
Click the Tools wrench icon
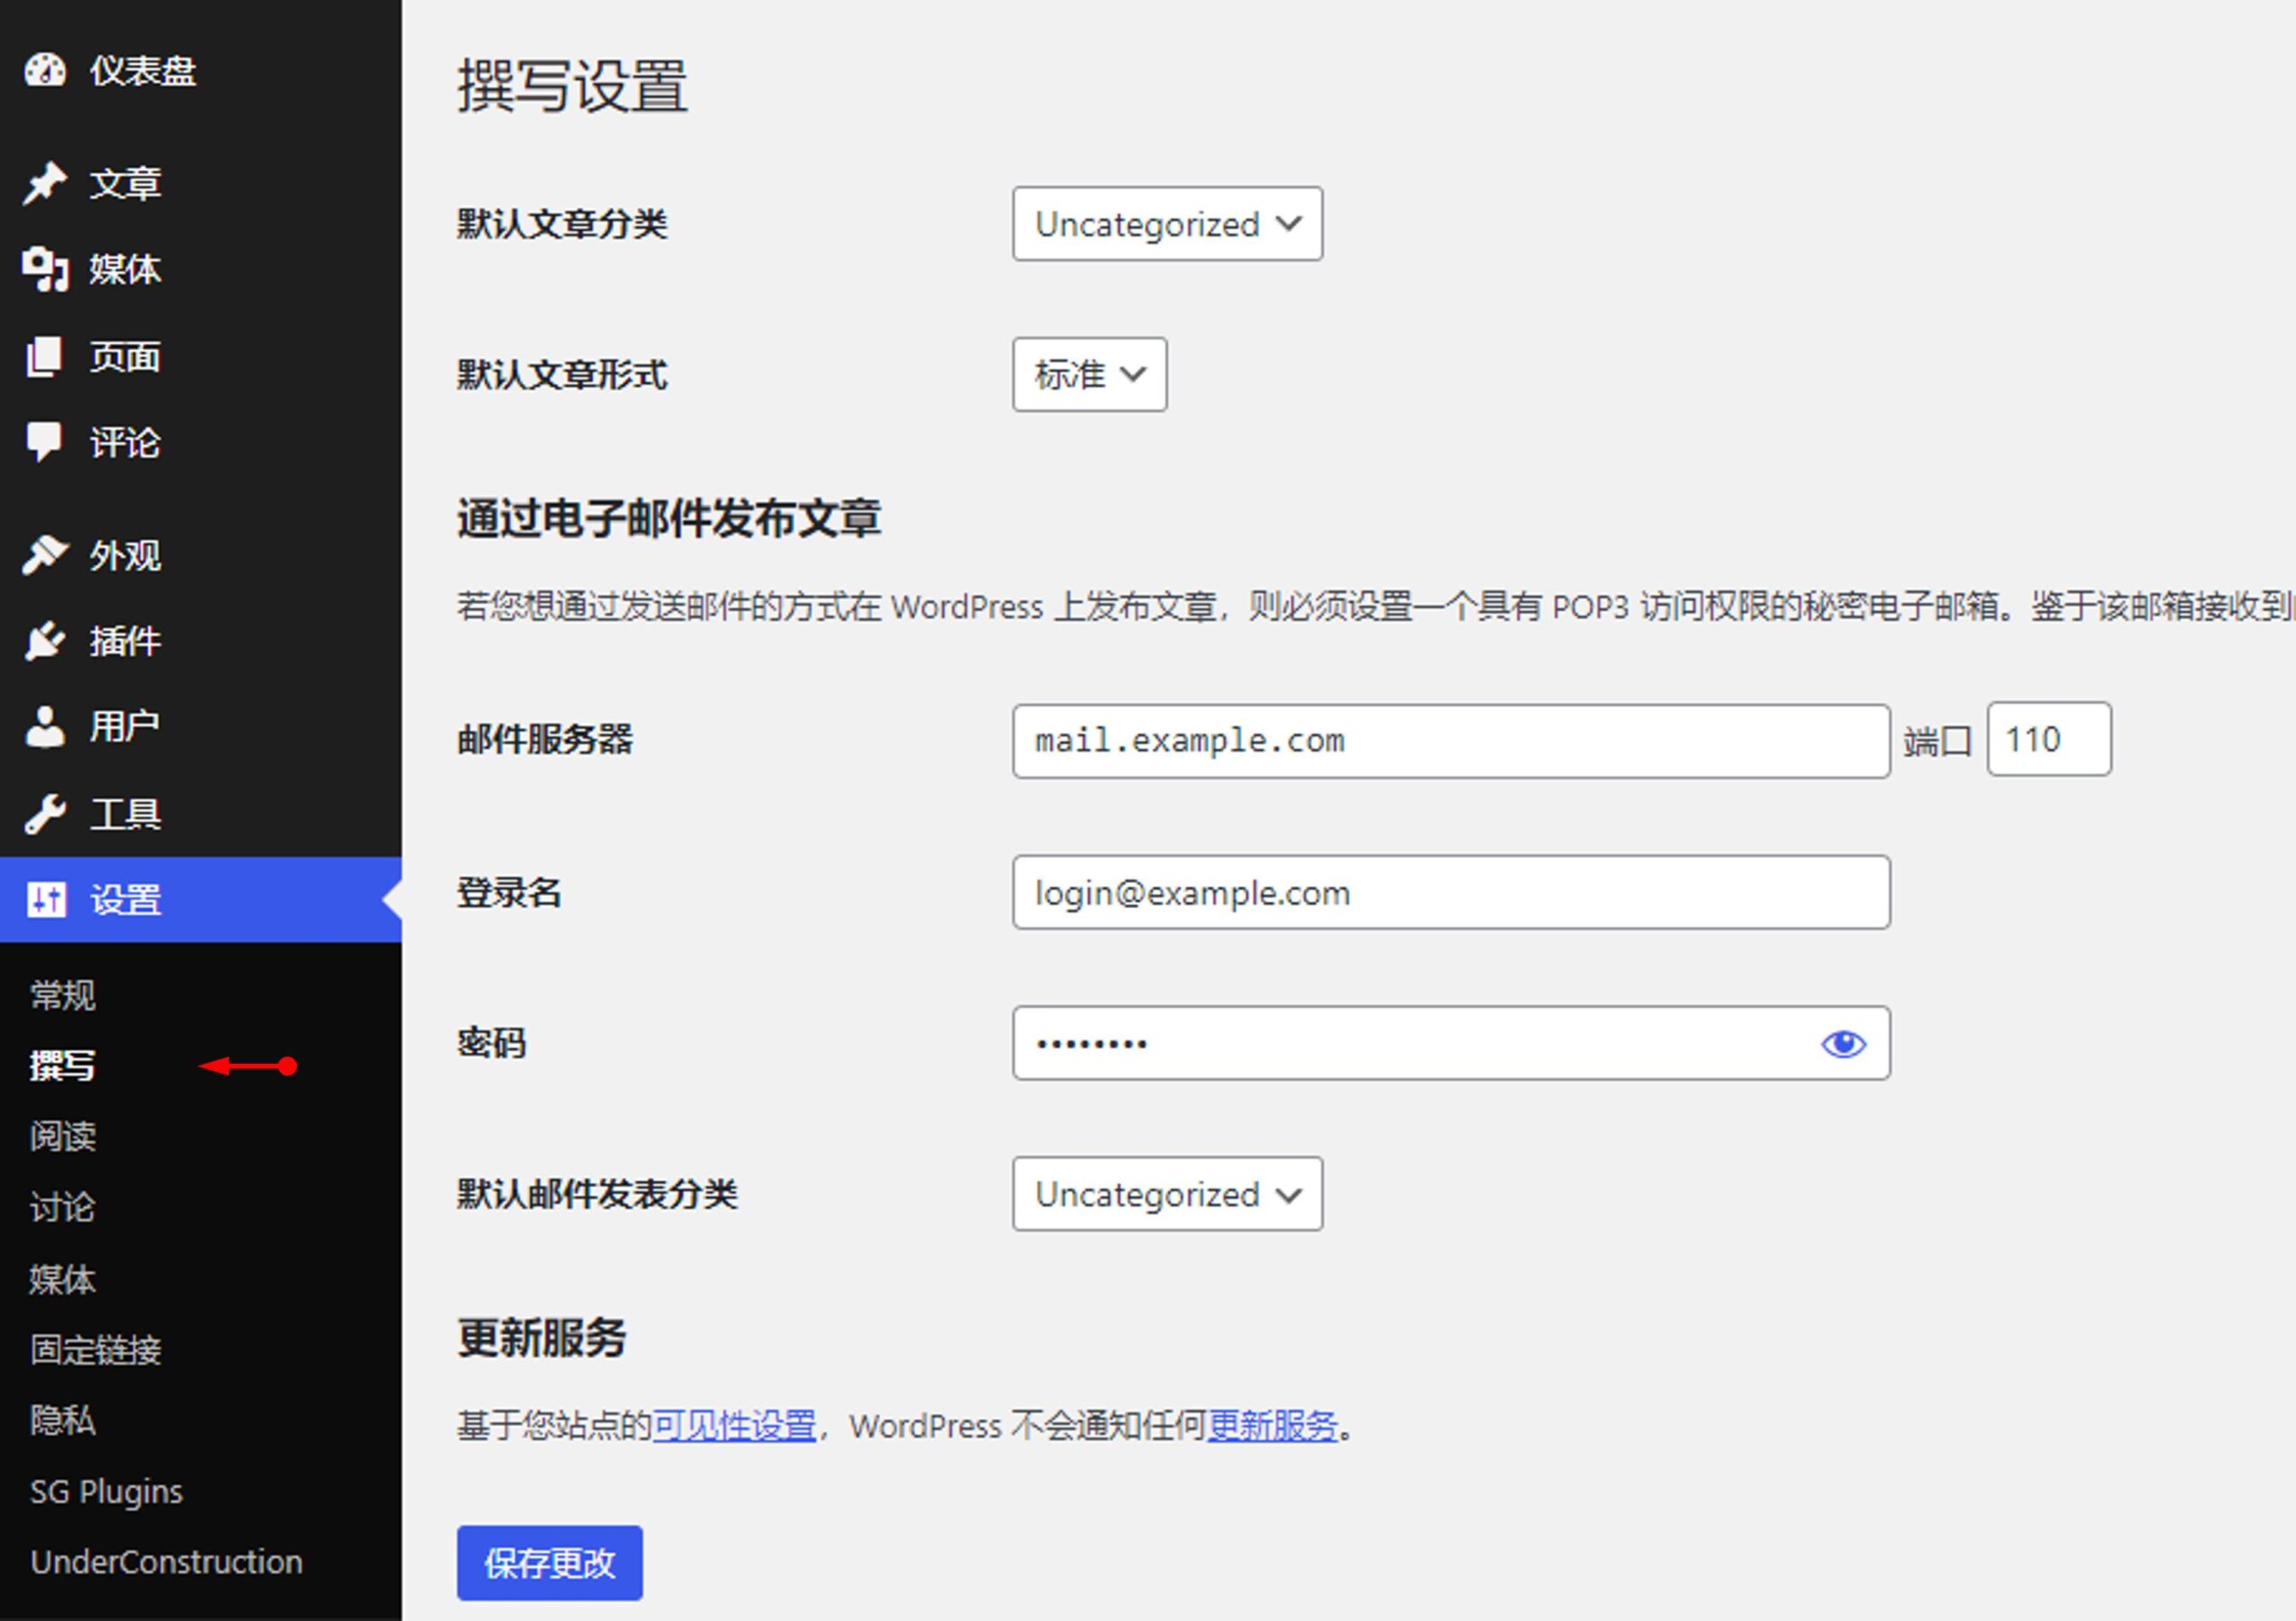tap(45, 814)
